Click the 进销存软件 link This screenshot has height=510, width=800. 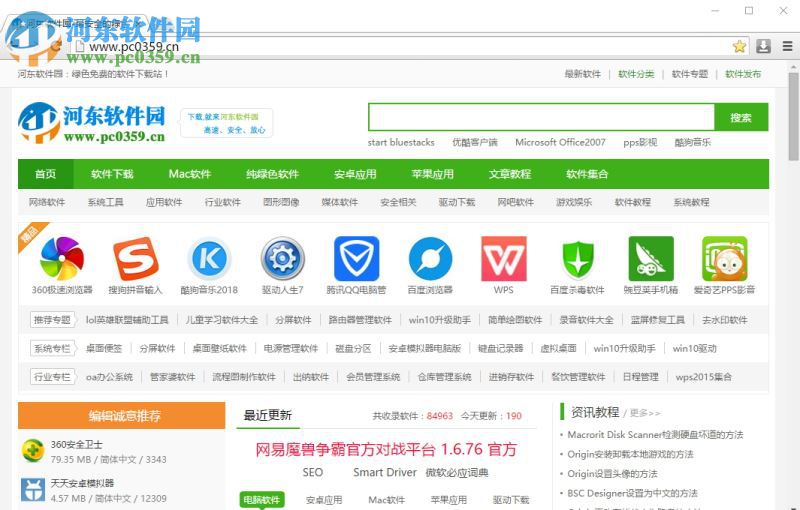(511, 377)
